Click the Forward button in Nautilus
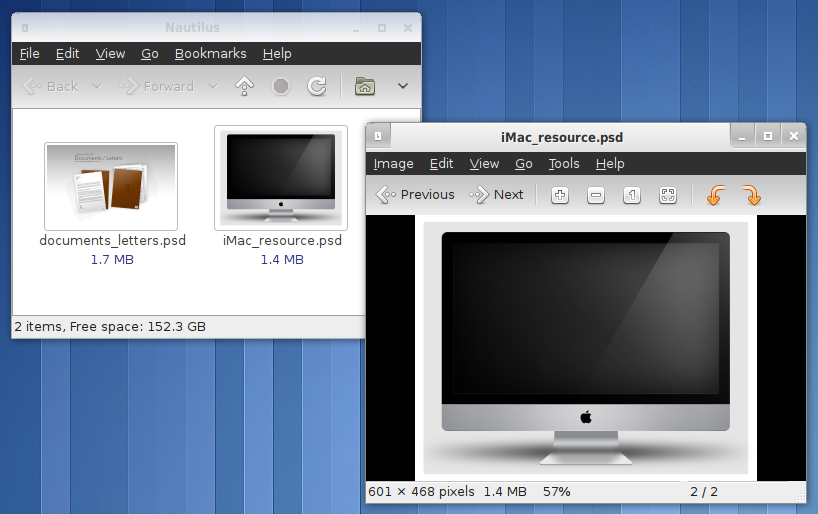The width and height of the screenshot is (818, 514). coord(156,86)
